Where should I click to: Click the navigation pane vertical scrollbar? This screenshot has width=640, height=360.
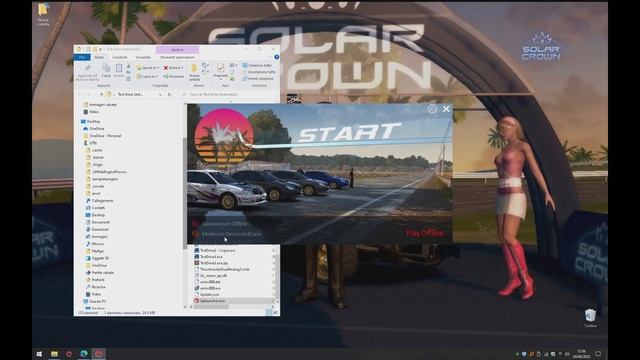184,192
